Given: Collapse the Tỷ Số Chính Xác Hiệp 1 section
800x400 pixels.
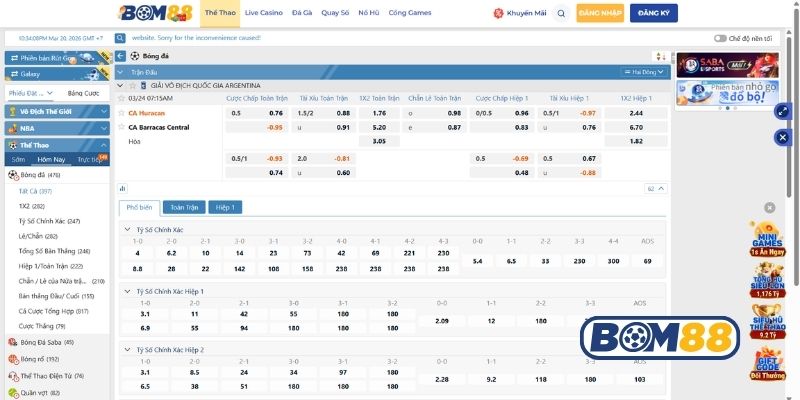Looking at the screenshot, I should coord(126,290).
